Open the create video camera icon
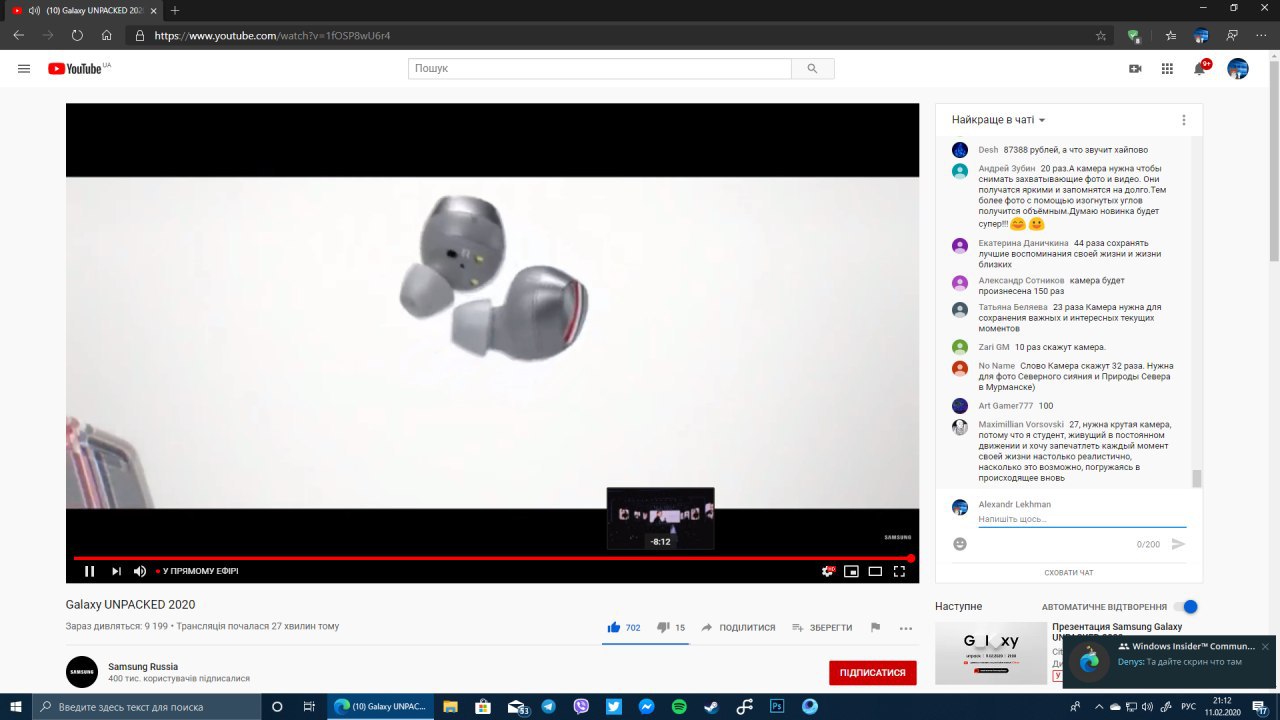1280x720 pixels. point(1135,69)
